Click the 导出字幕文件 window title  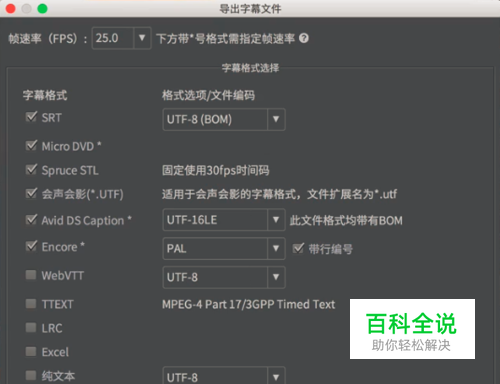[250, 9]
